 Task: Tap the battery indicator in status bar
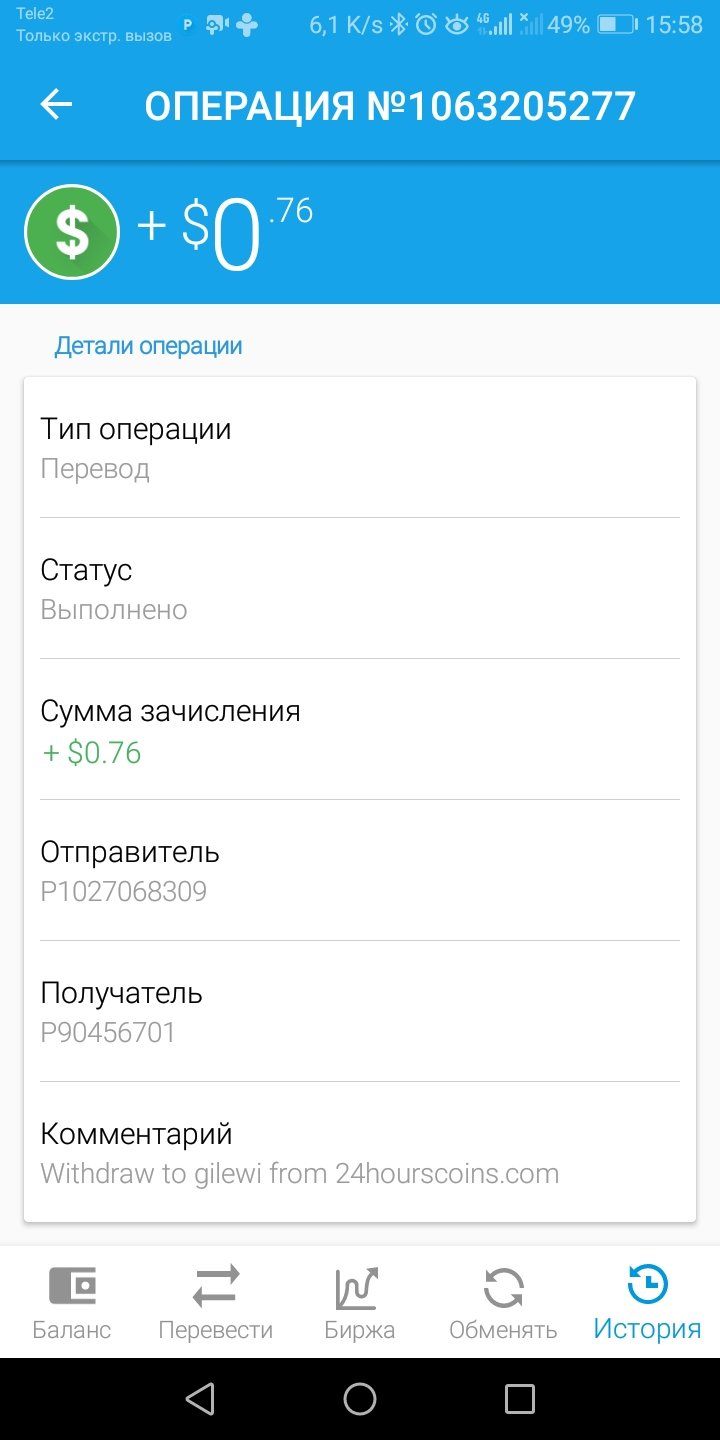(x=617, y=25)
